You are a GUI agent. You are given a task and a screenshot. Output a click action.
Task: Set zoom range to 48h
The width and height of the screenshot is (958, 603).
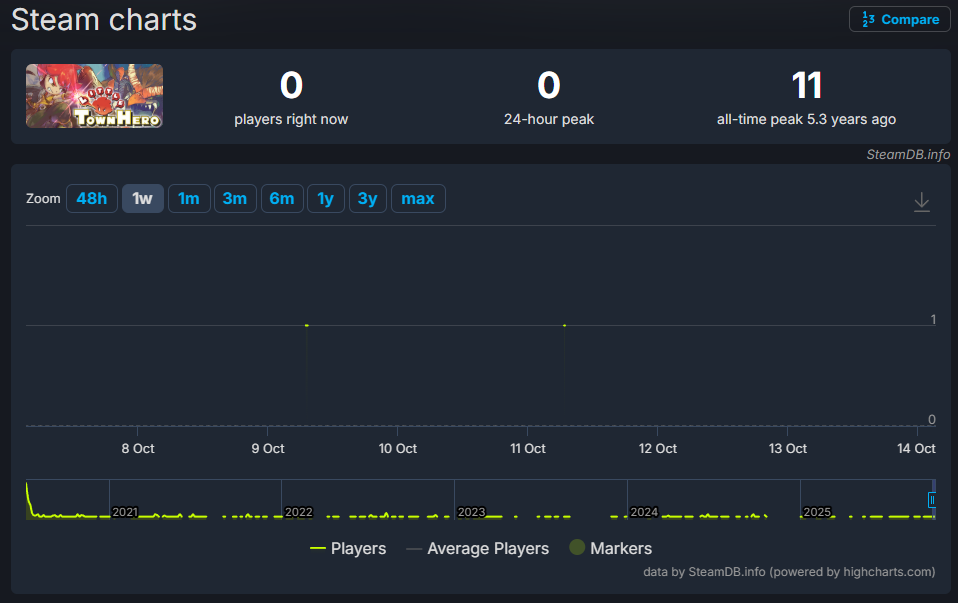tap(92, 199)
